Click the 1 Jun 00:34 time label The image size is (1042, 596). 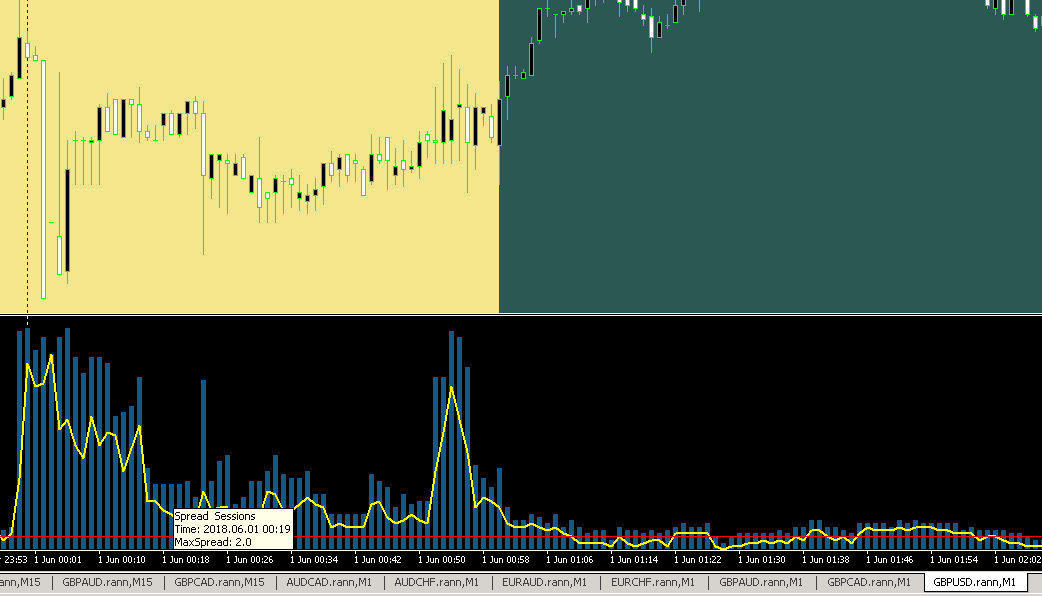click(x=314, y=559)
